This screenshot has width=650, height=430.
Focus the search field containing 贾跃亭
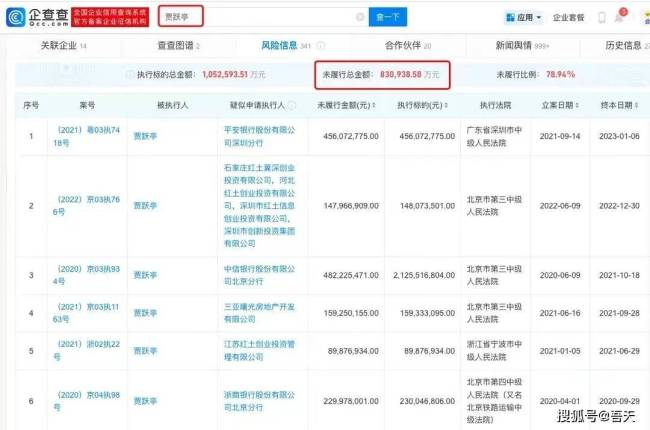click(x=263, y=17)
